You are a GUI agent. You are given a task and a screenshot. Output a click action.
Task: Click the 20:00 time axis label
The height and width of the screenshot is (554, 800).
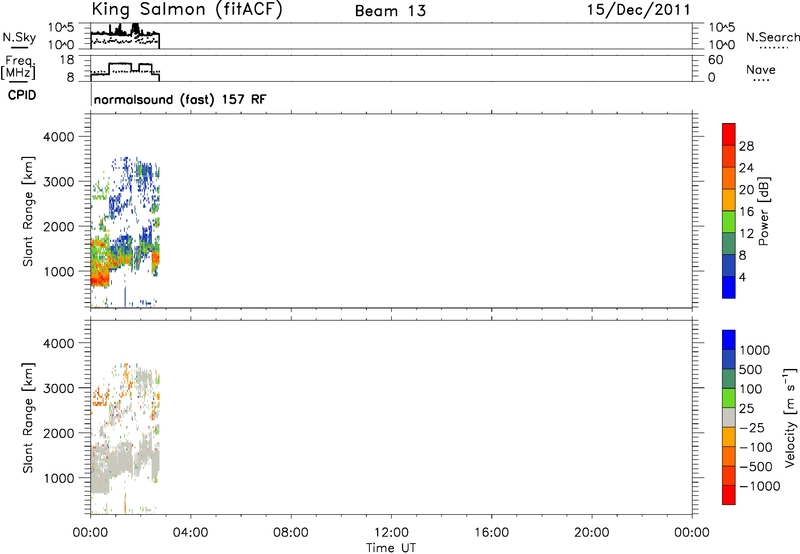pos(591,533)
